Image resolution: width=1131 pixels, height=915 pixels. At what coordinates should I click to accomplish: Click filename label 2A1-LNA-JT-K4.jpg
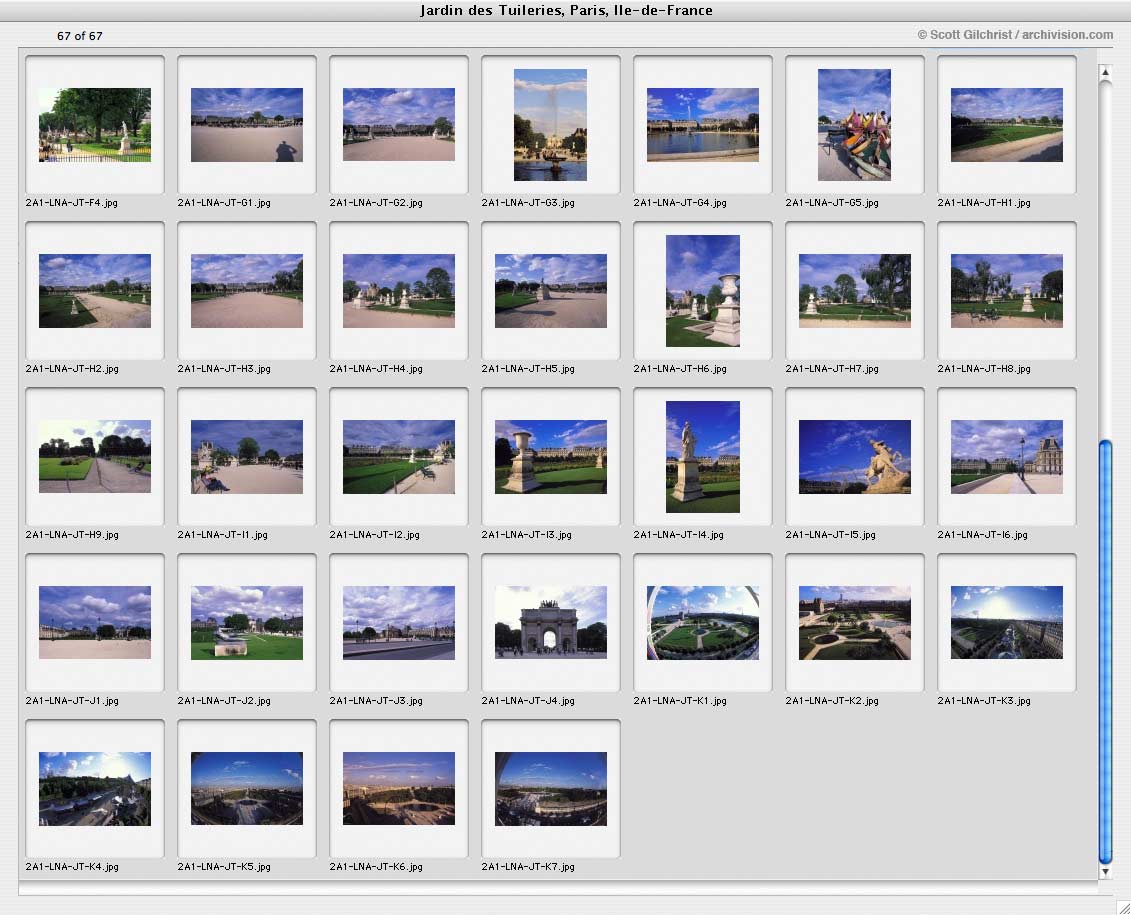tap(71, 867)
